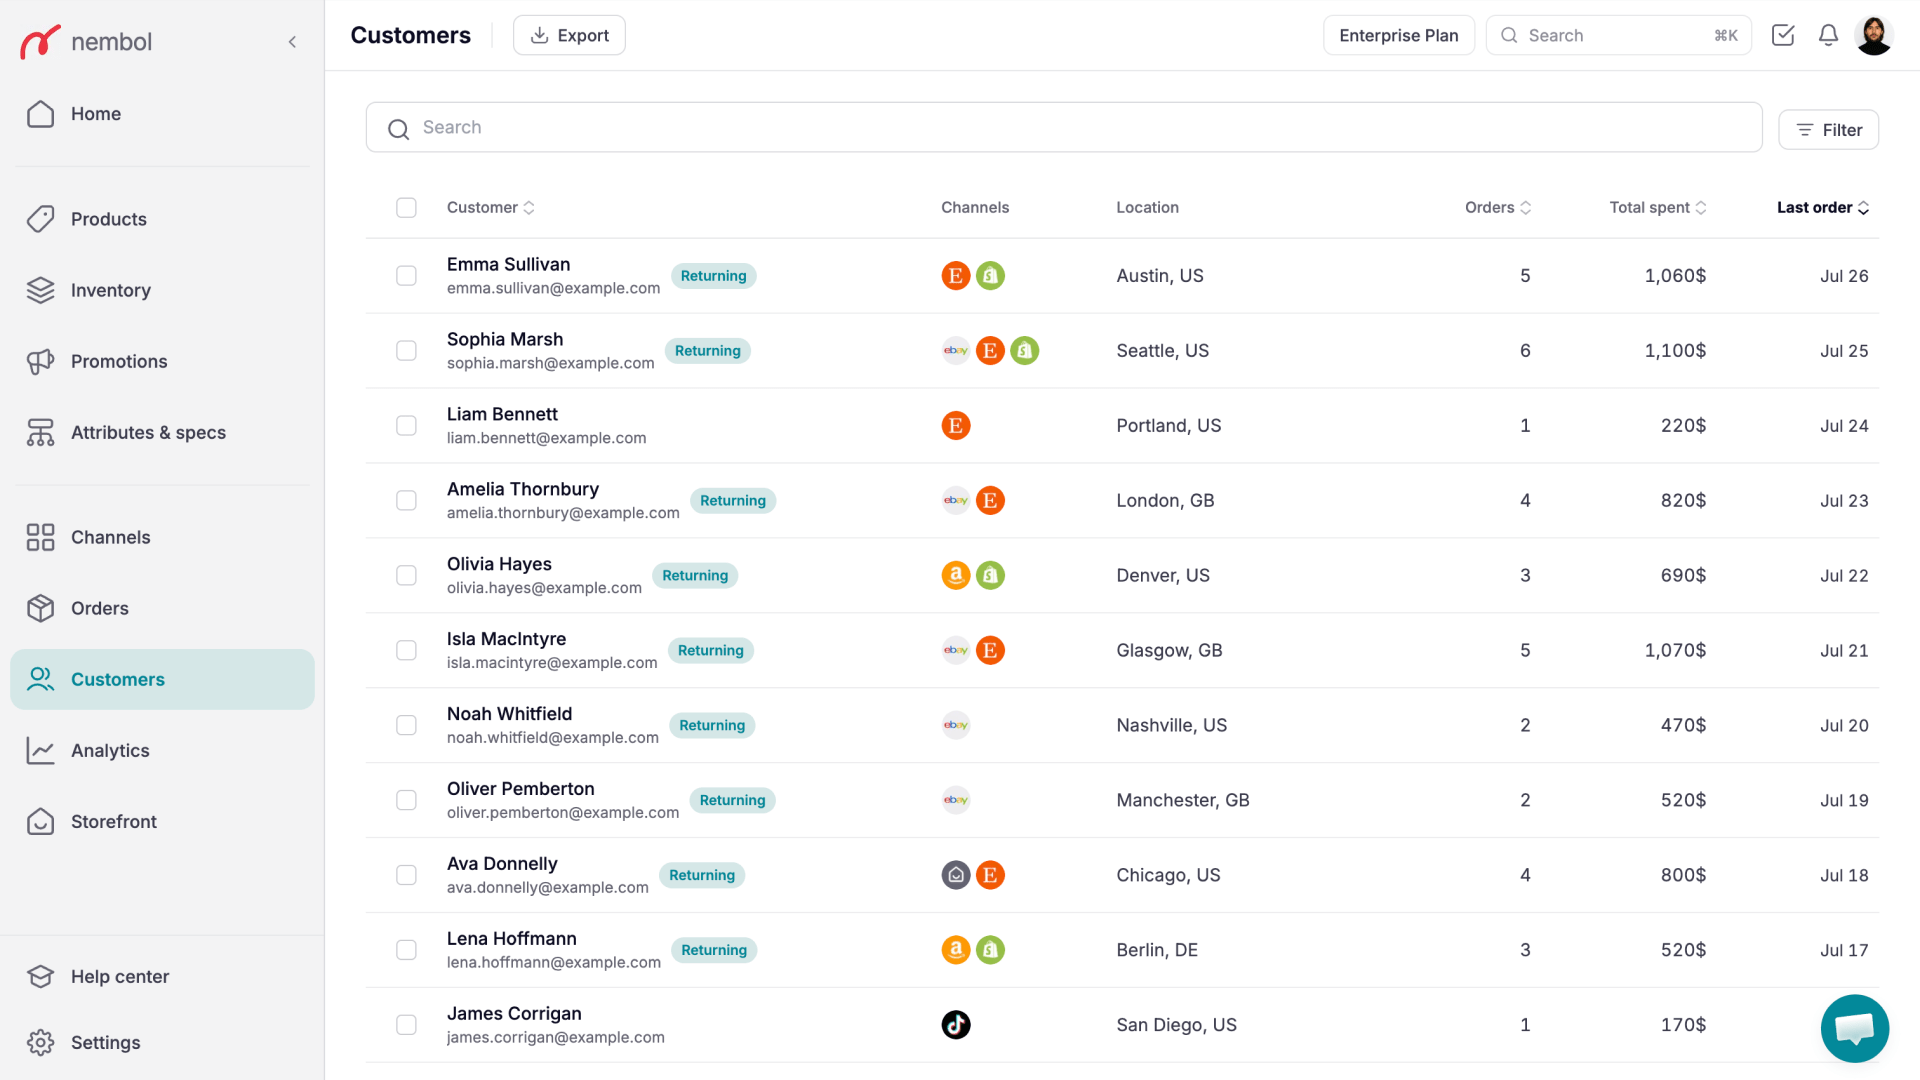The image size is (1920, 1080).
Task: Sort by the Orders column
Action: (x=1497, y=208)
